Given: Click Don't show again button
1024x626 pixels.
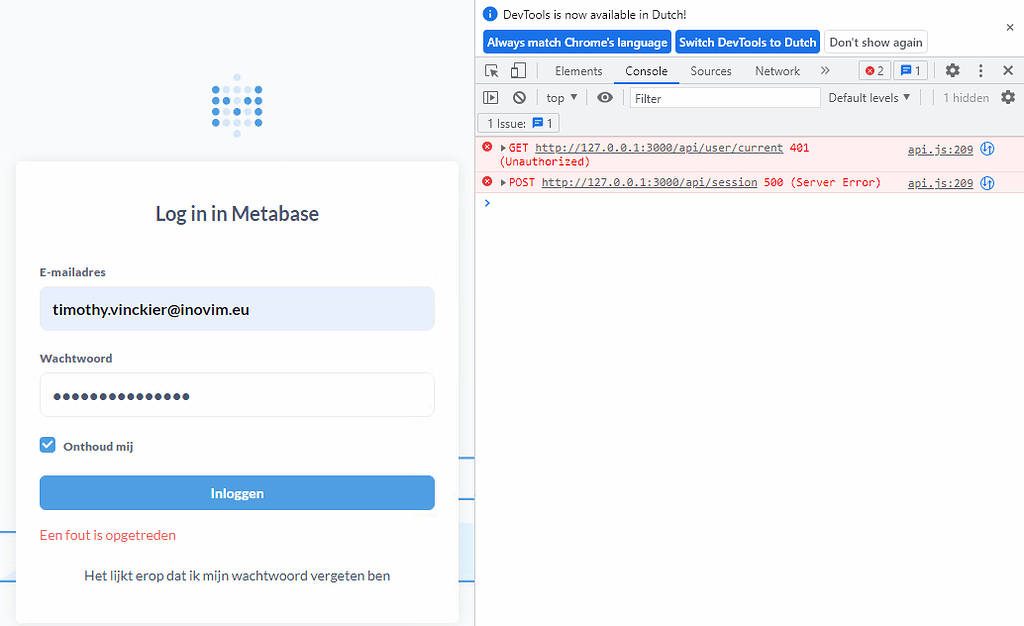Looking at the screenshot, I should pos(876,42).
